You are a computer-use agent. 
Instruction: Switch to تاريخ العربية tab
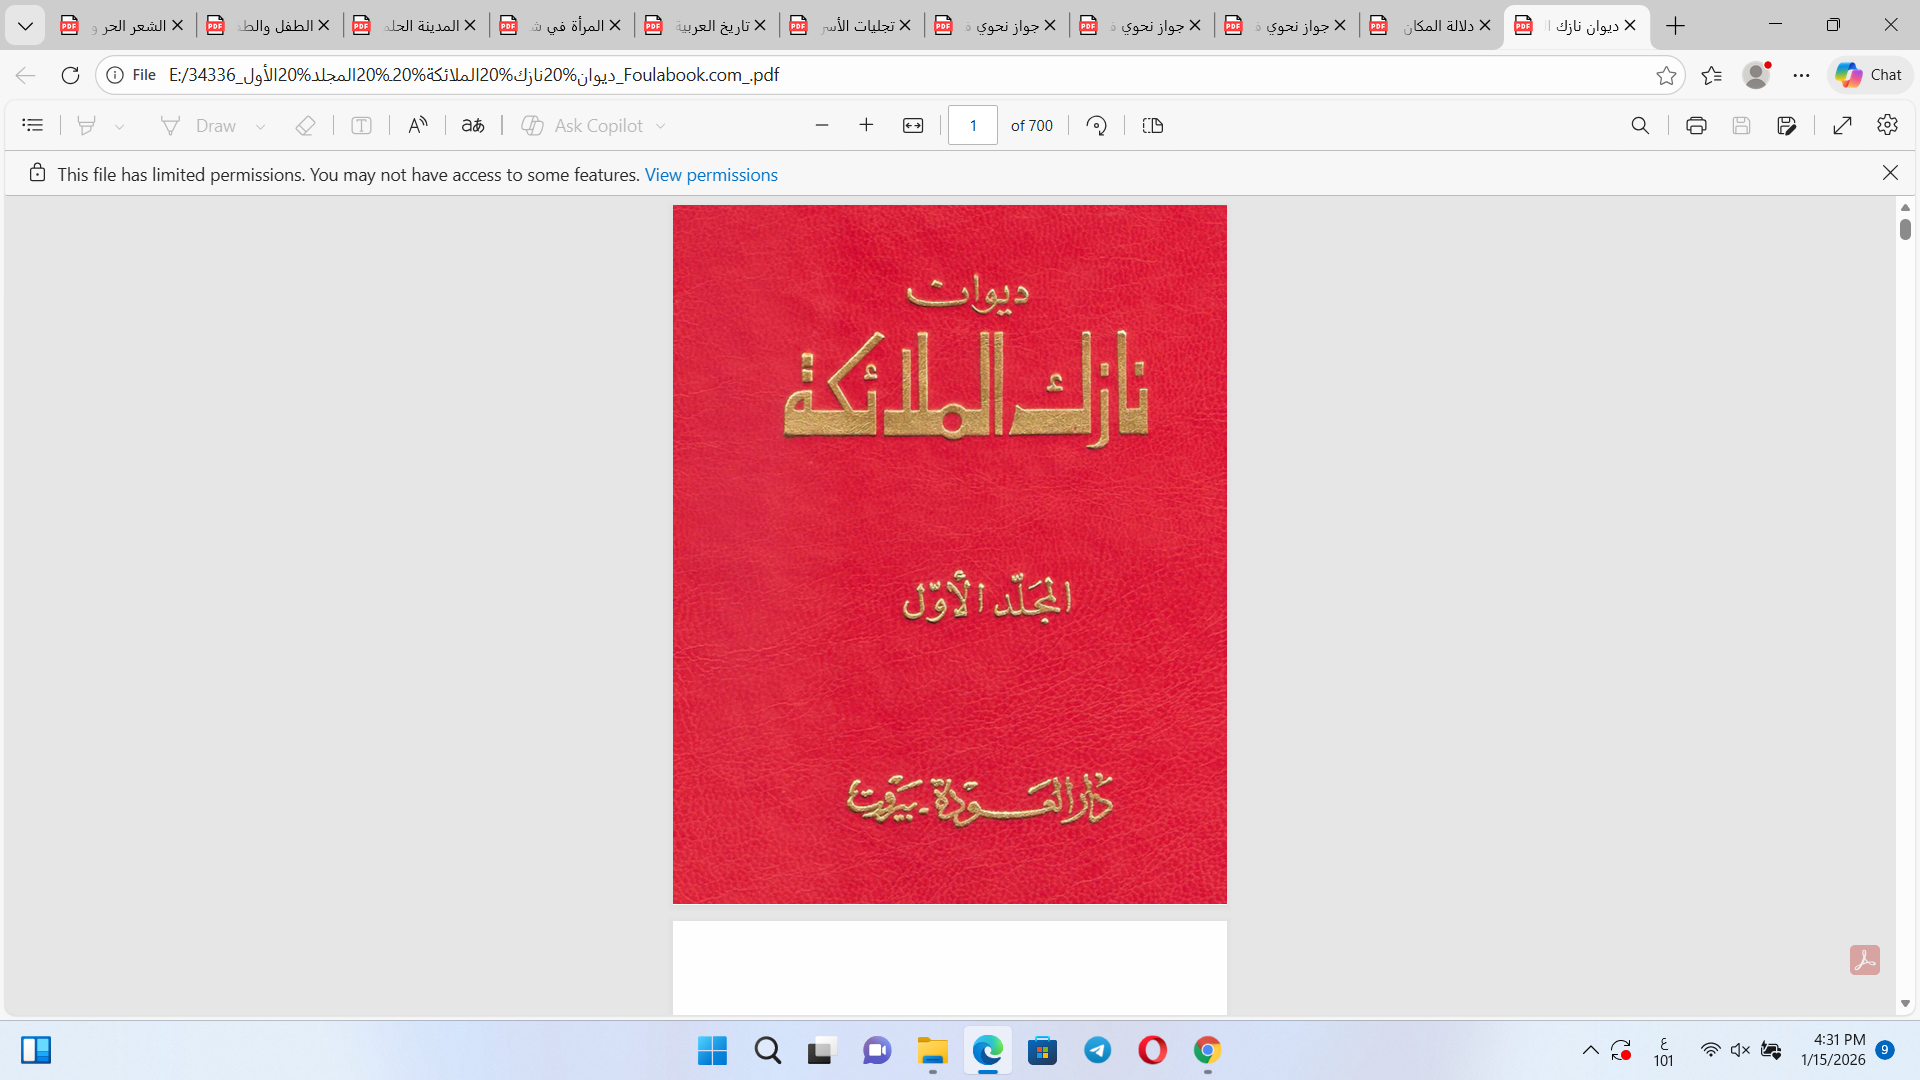coord(704,26)
